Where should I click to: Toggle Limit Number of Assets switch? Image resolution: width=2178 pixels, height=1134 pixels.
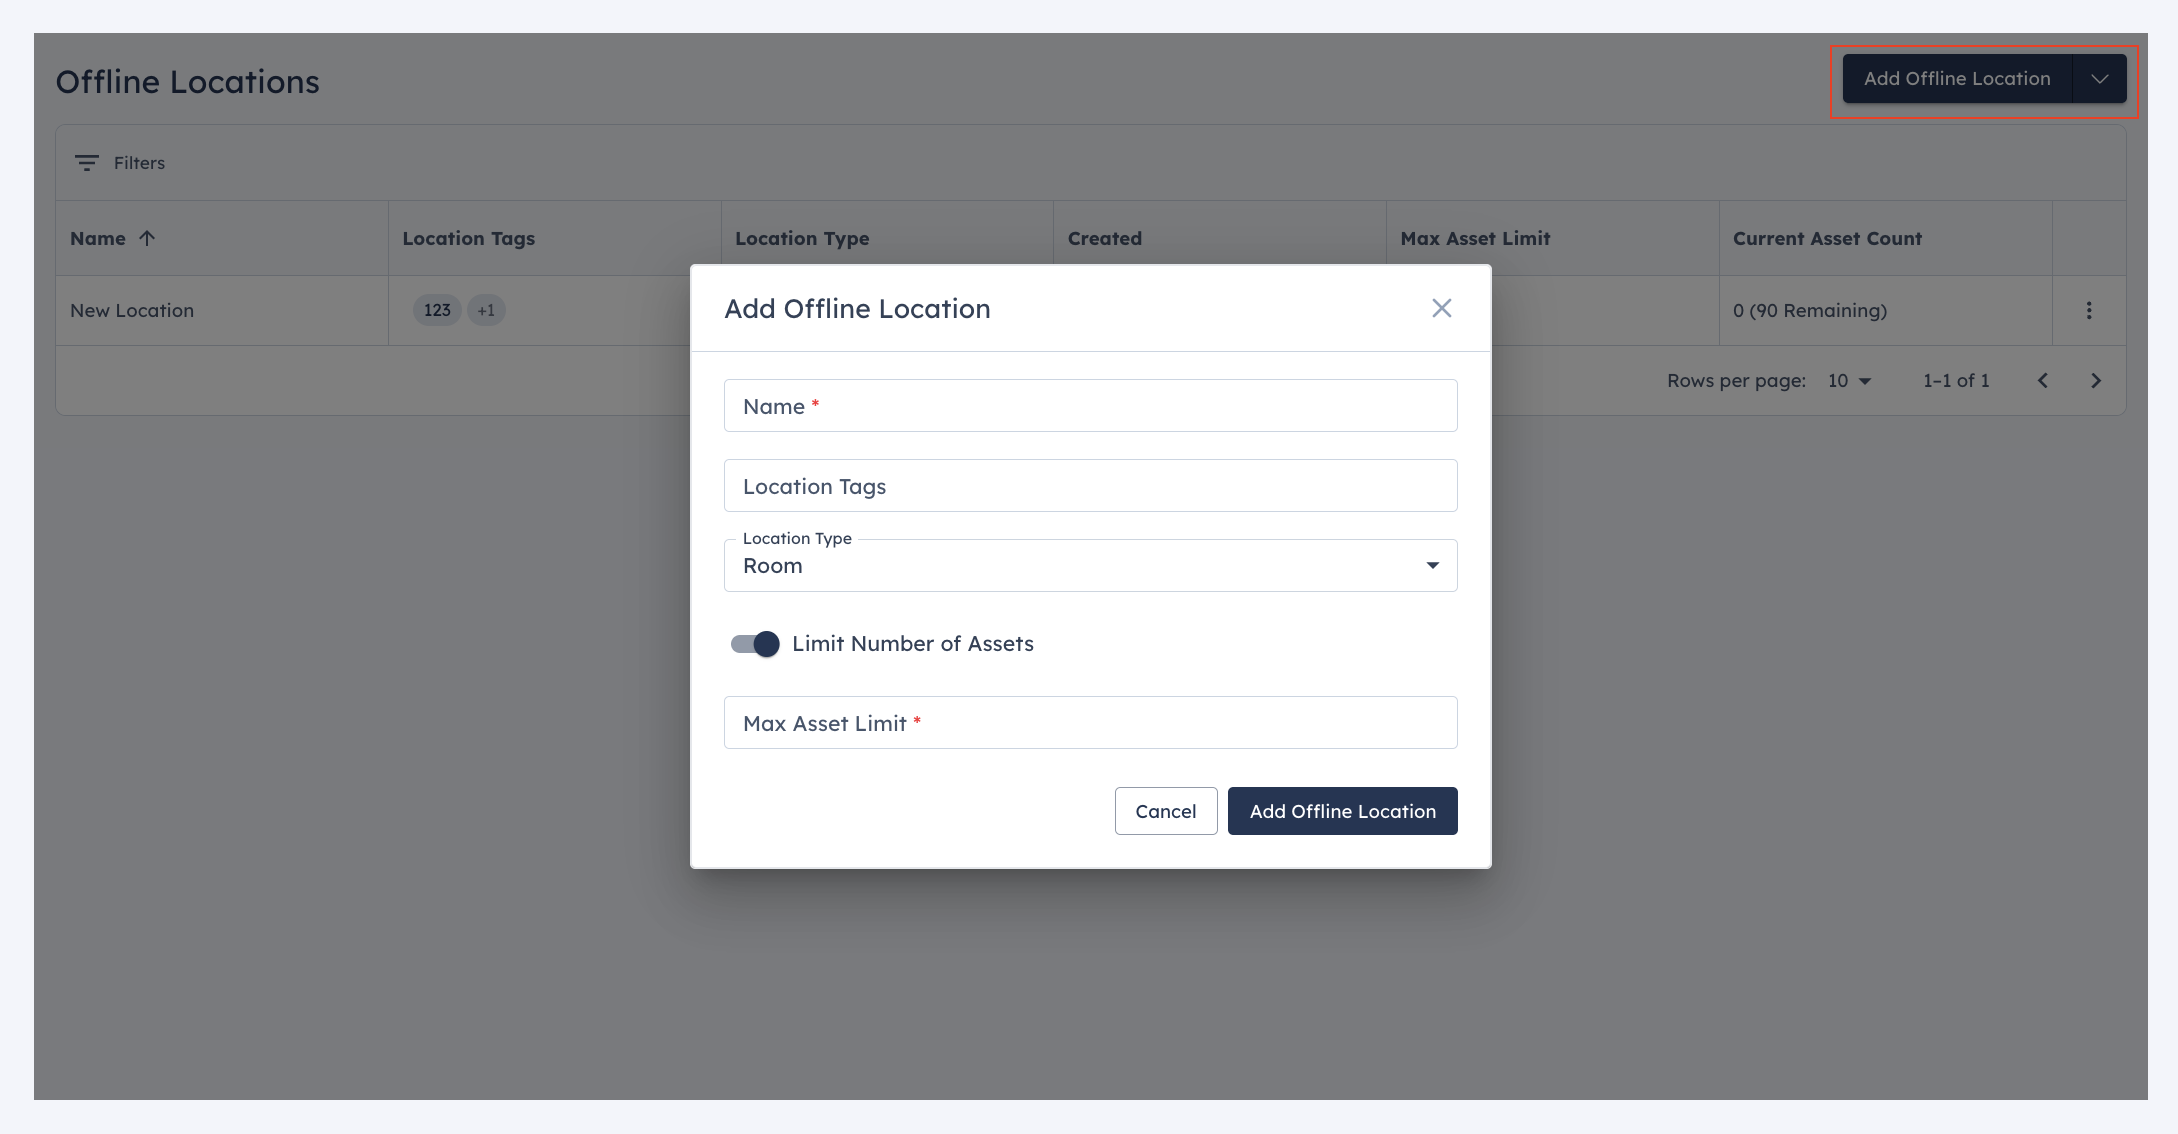click(x=755, y=644)
